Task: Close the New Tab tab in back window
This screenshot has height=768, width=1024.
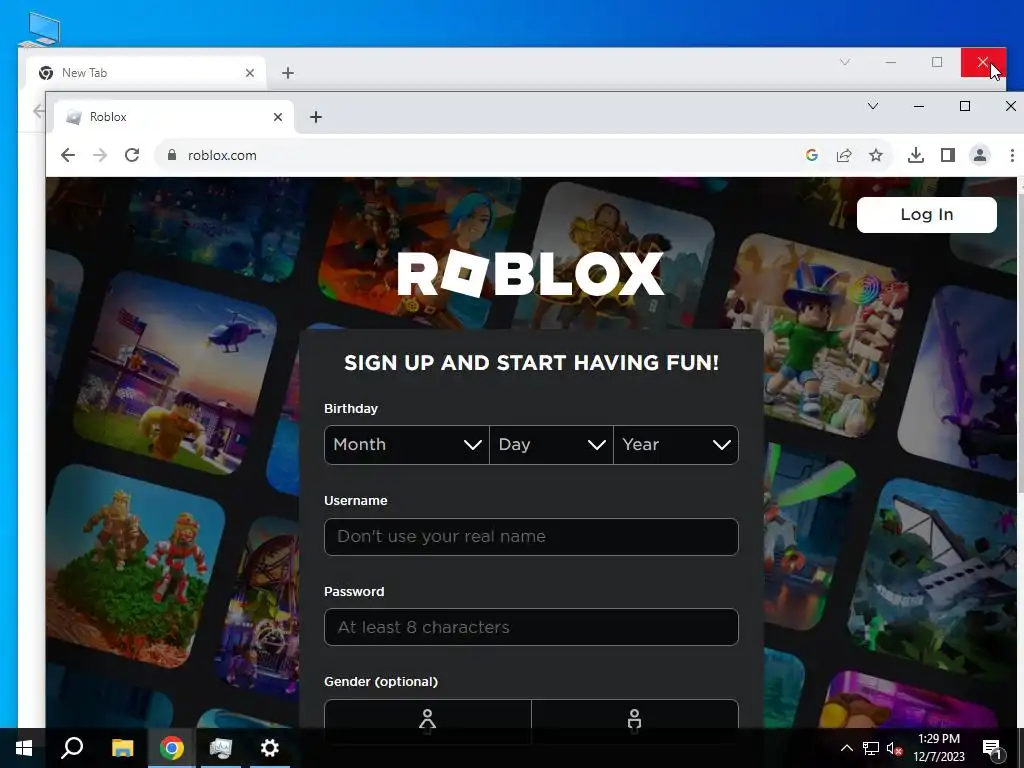Action: (x=249, y=72)
